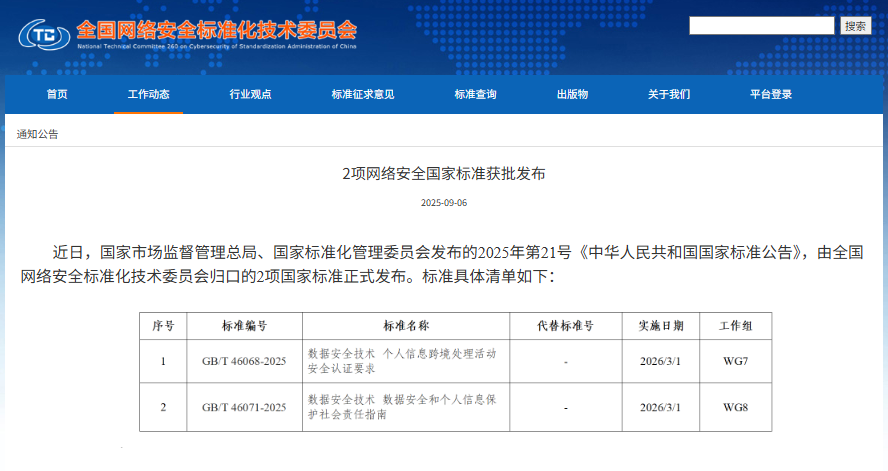Click the 全国网络安全标准化技术委员会 site title
Viewport: 888px width, 471px height.
click(217, 30)
